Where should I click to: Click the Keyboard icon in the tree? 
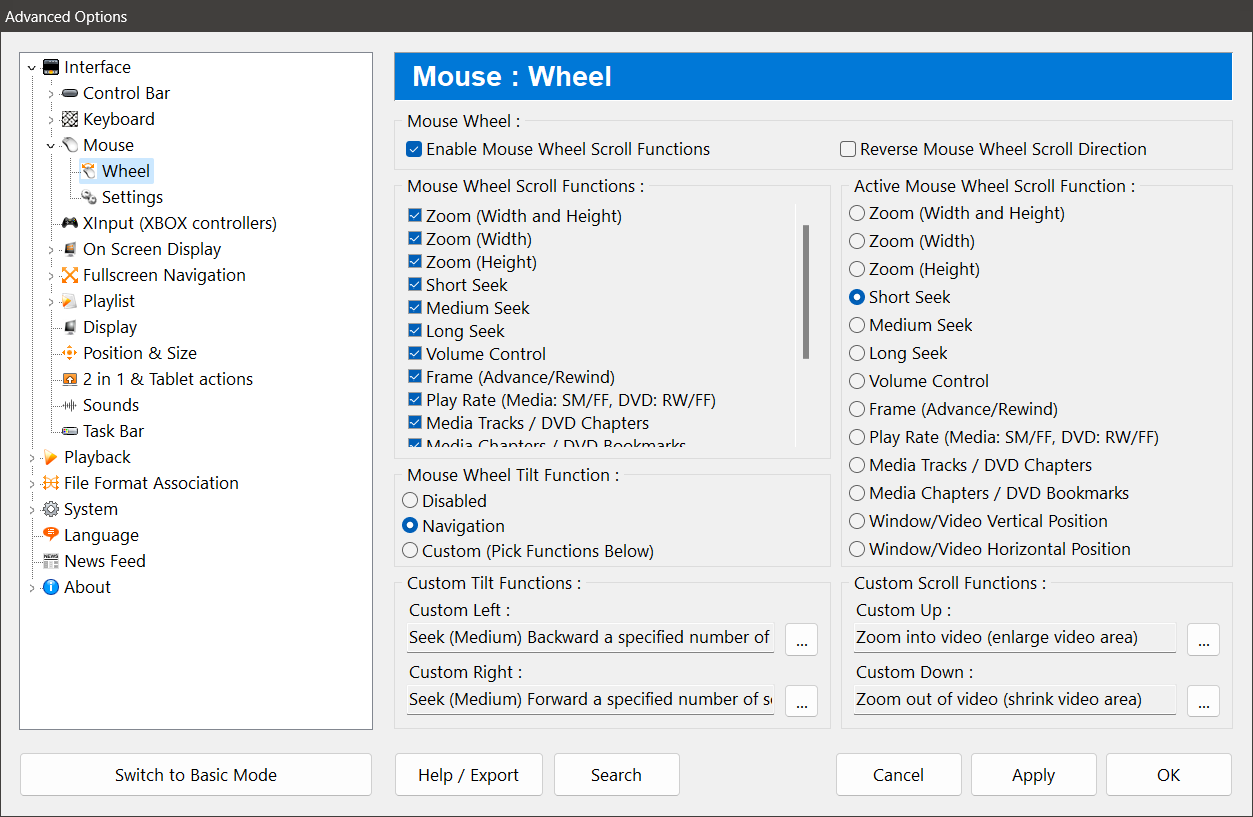coord(70,119)
